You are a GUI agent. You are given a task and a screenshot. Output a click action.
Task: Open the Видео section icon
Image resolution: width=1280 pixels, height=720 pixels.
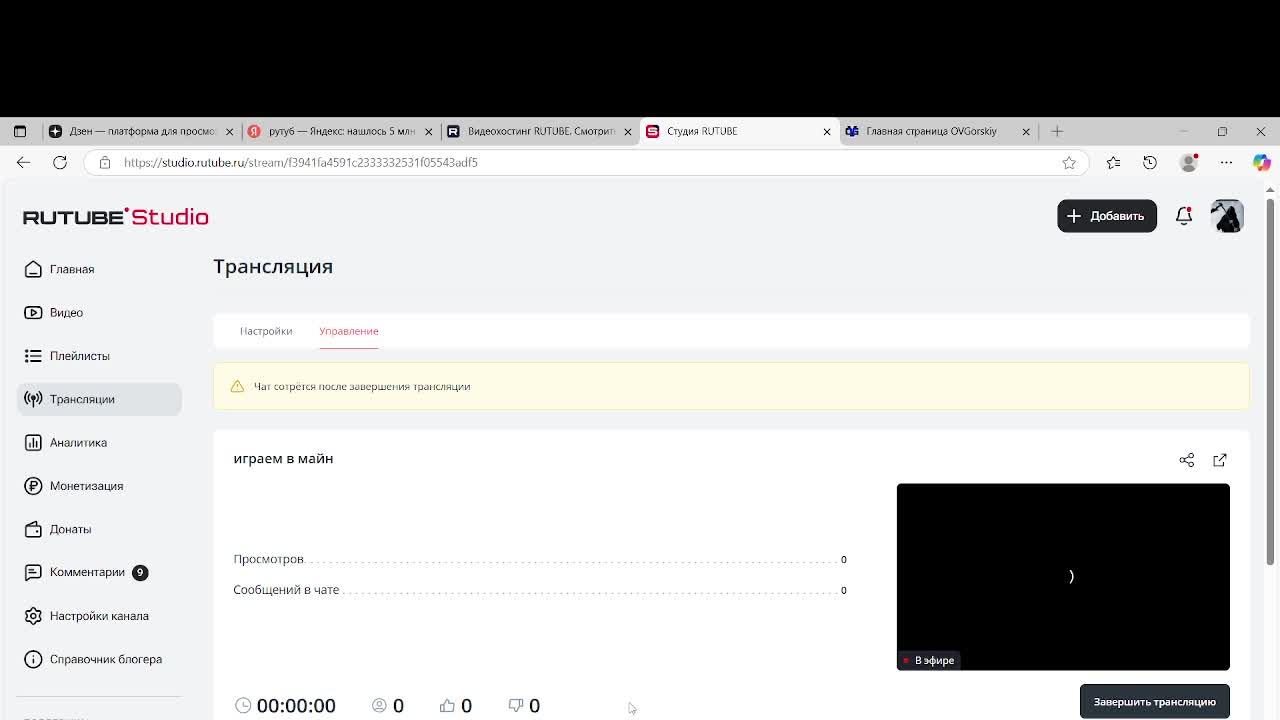point(33,312)
